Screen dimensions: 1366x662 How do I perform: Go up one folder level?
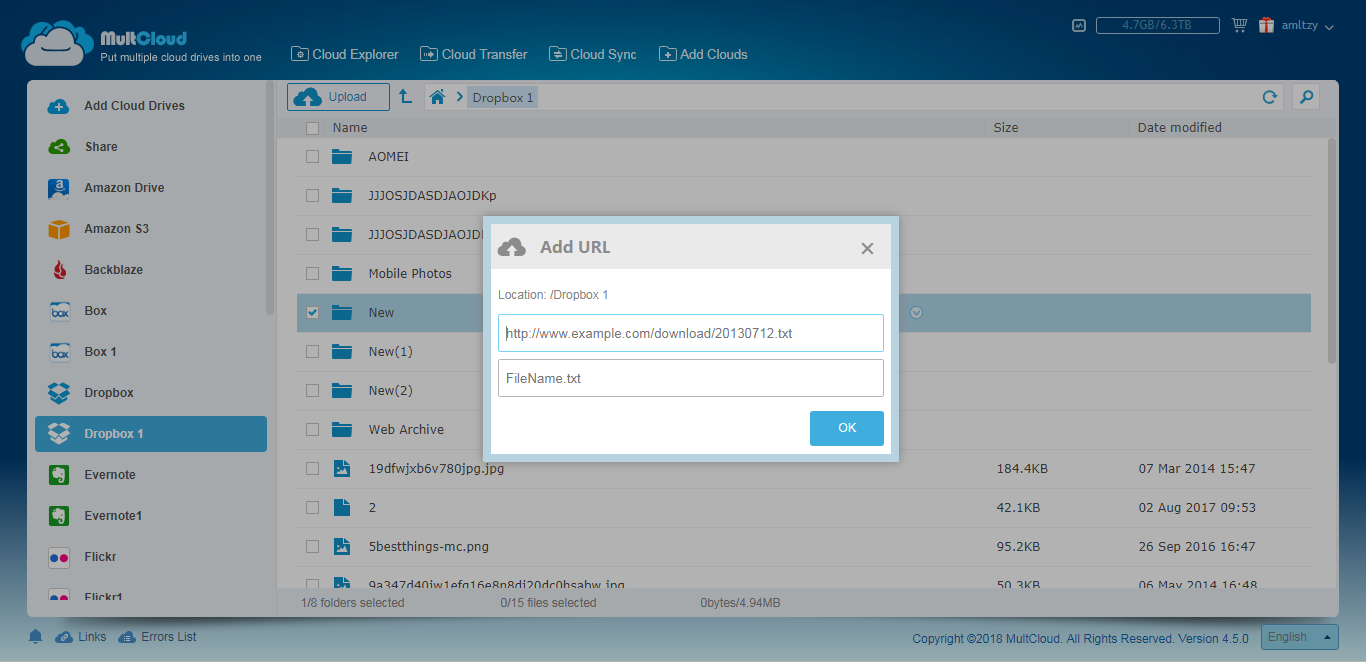pyautogui.click(x=405, y=97)
